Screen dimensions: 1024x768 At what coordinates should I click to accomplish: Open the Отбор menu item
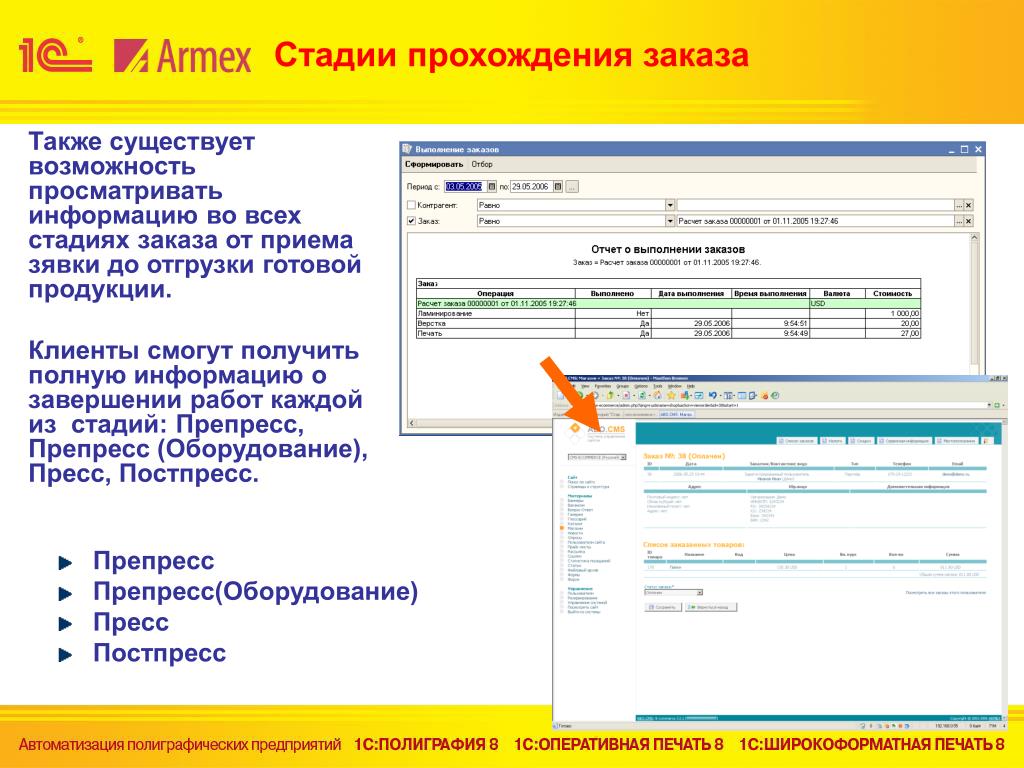coord(482,165)
